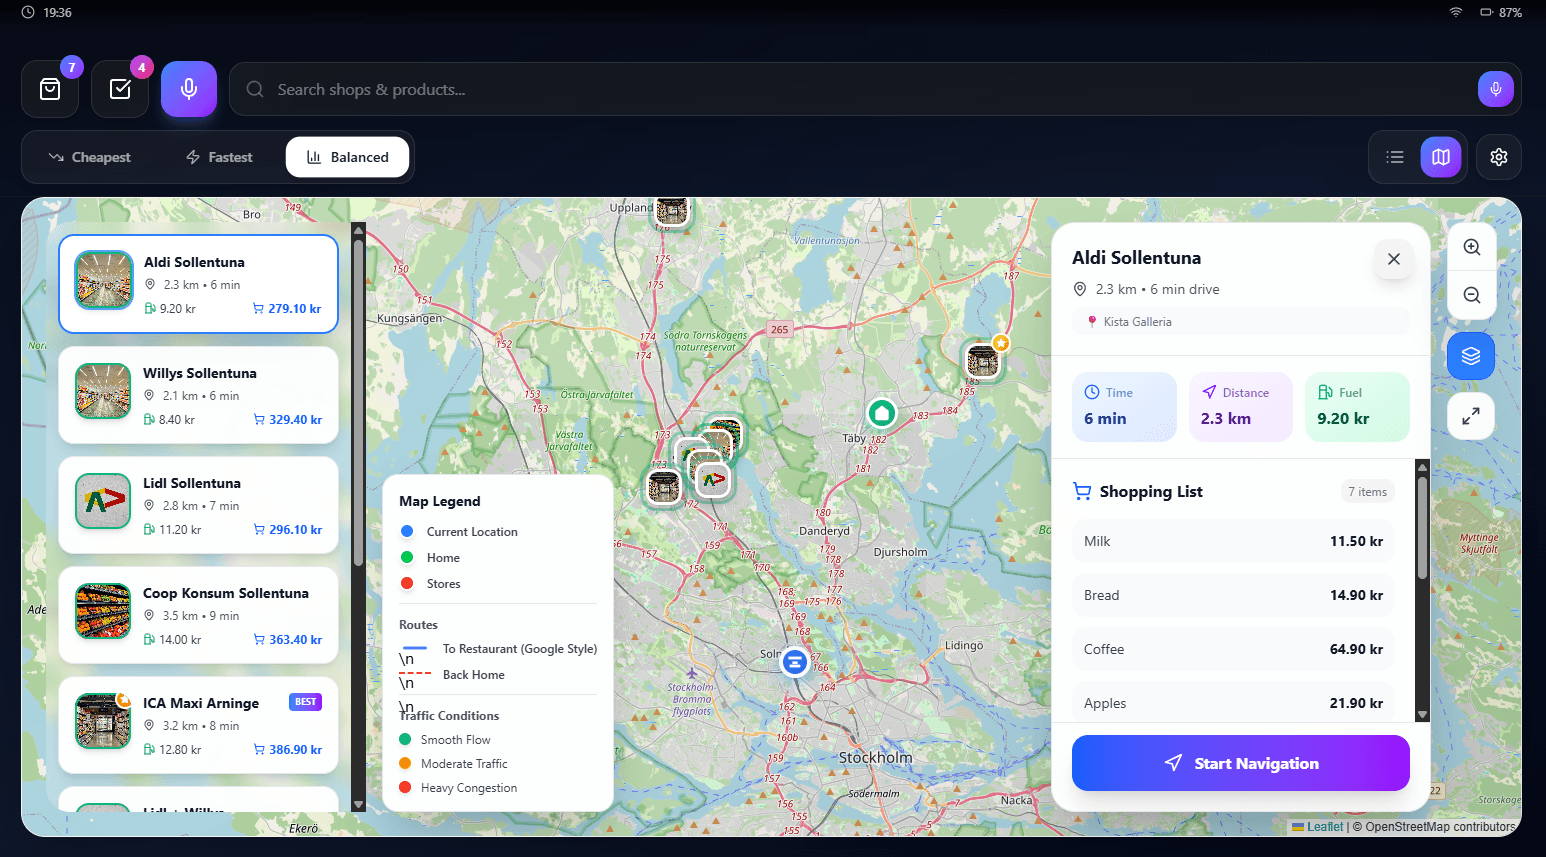Screen dimensions: 1546x857
Task: Click the red Stores legend dot
Action: point(407,583)
